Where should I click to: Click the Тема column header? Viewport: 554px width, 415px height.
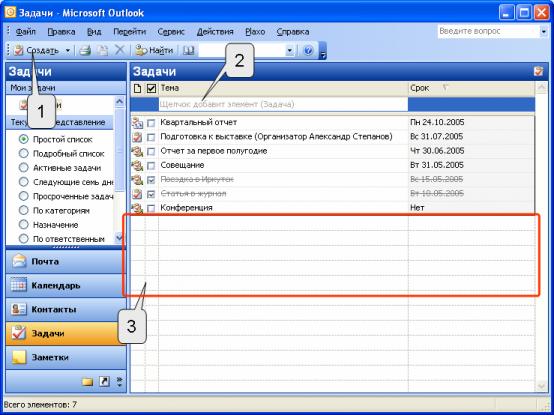[283, 88]
